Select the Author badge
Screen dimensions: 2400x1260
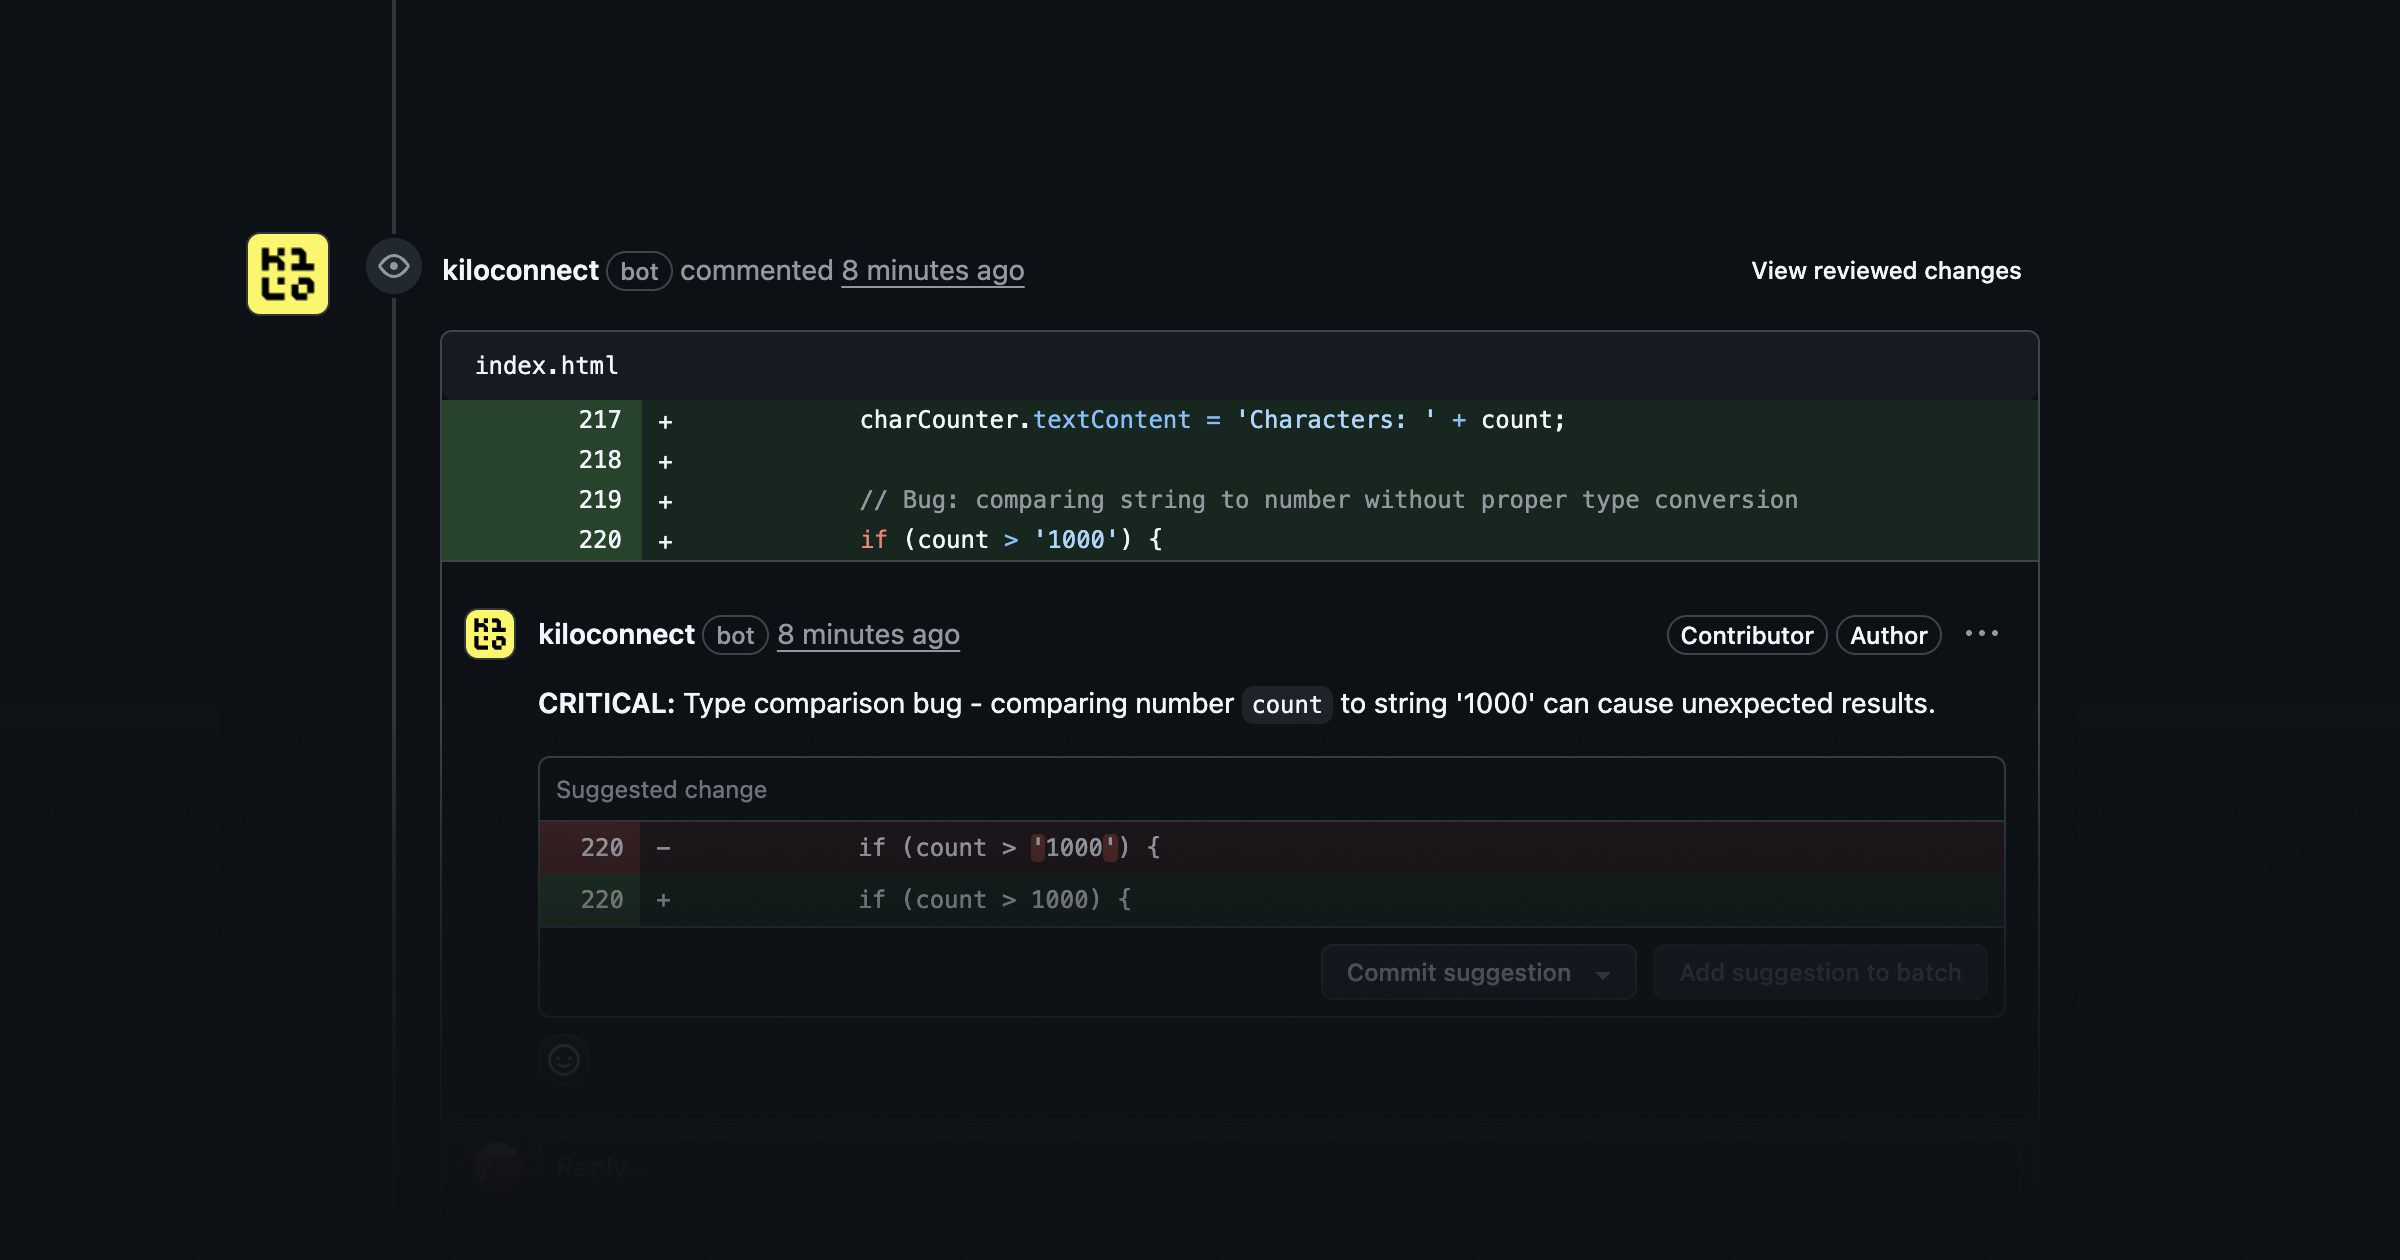(x=1888, y=635)
